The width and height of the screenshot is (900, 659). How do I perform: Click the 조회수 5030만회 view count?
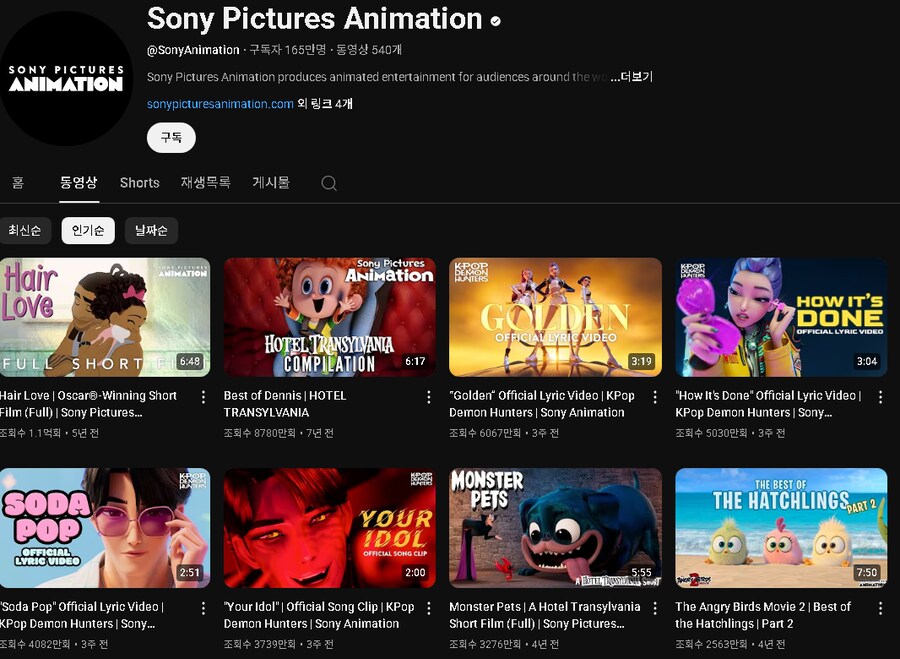711,433
